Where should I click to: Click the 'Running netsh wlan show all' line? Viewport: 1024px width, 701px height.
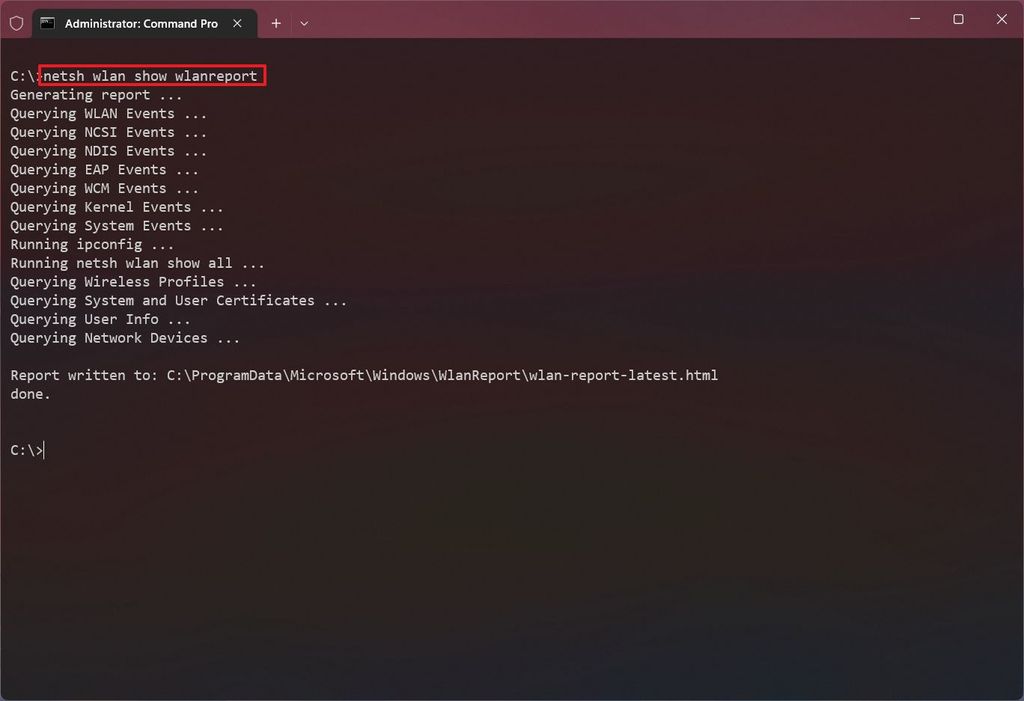[x=135, y=263]
